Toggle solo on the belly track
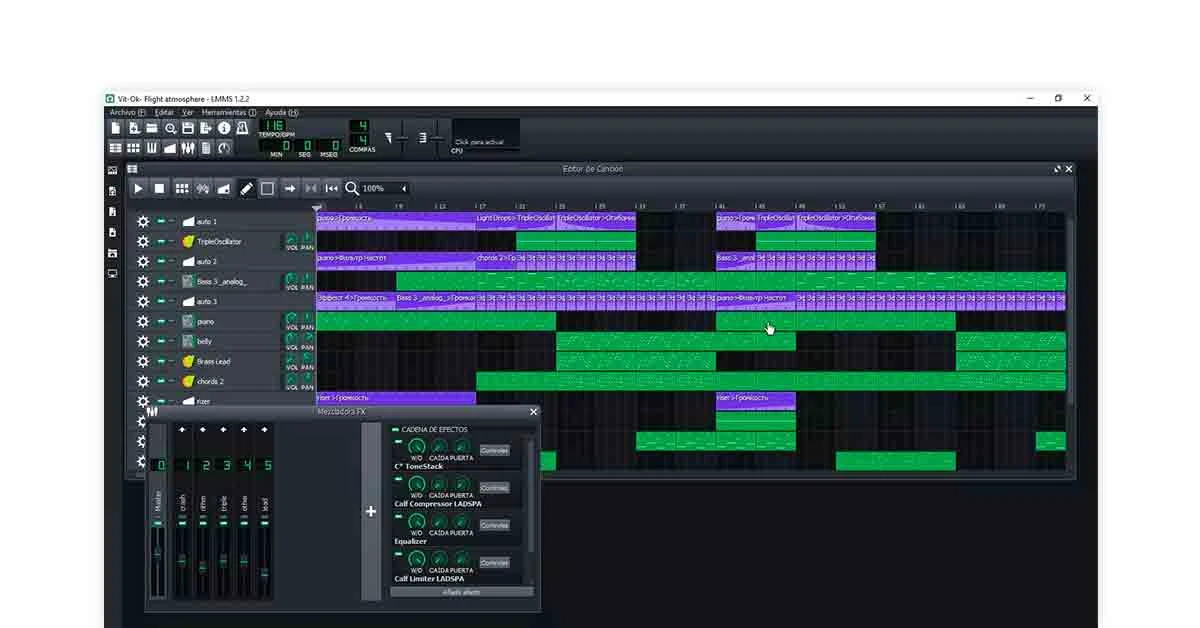The height and width of the screenshot is (628, 1200). click(x=172, y=340)
